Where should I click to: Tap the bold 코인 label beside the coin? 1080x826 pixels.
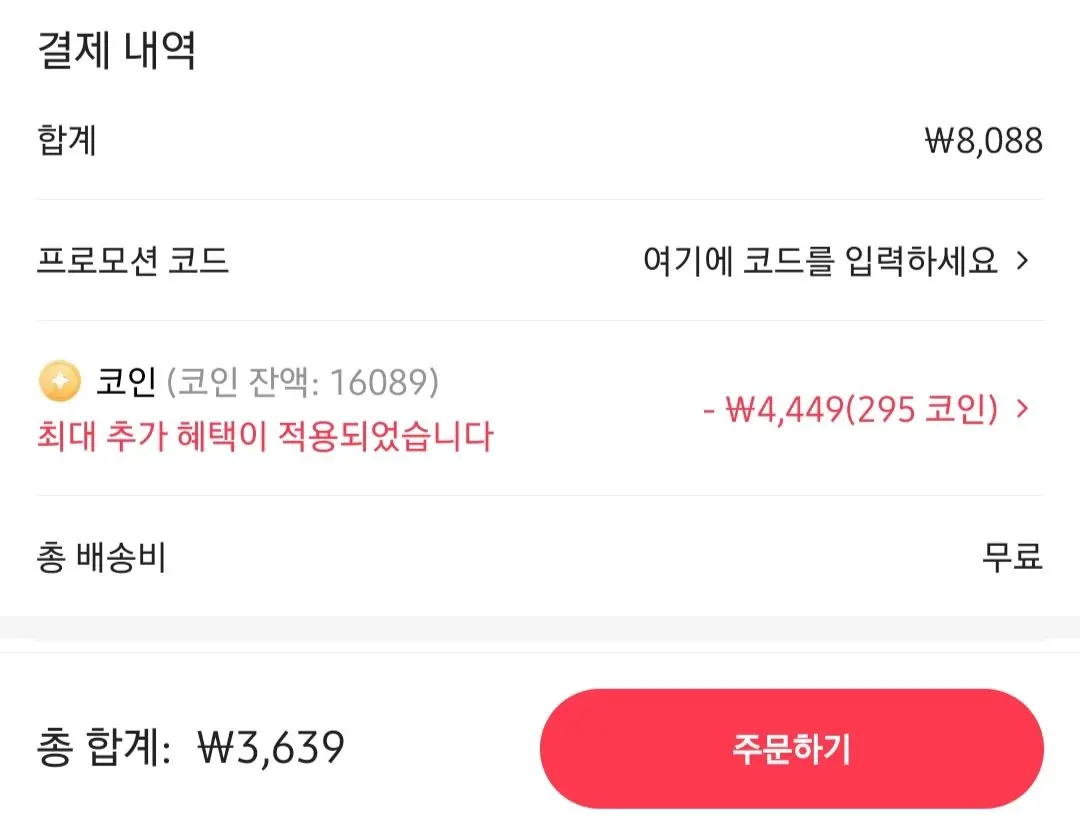pyautogui.click(x=126, y=381)
